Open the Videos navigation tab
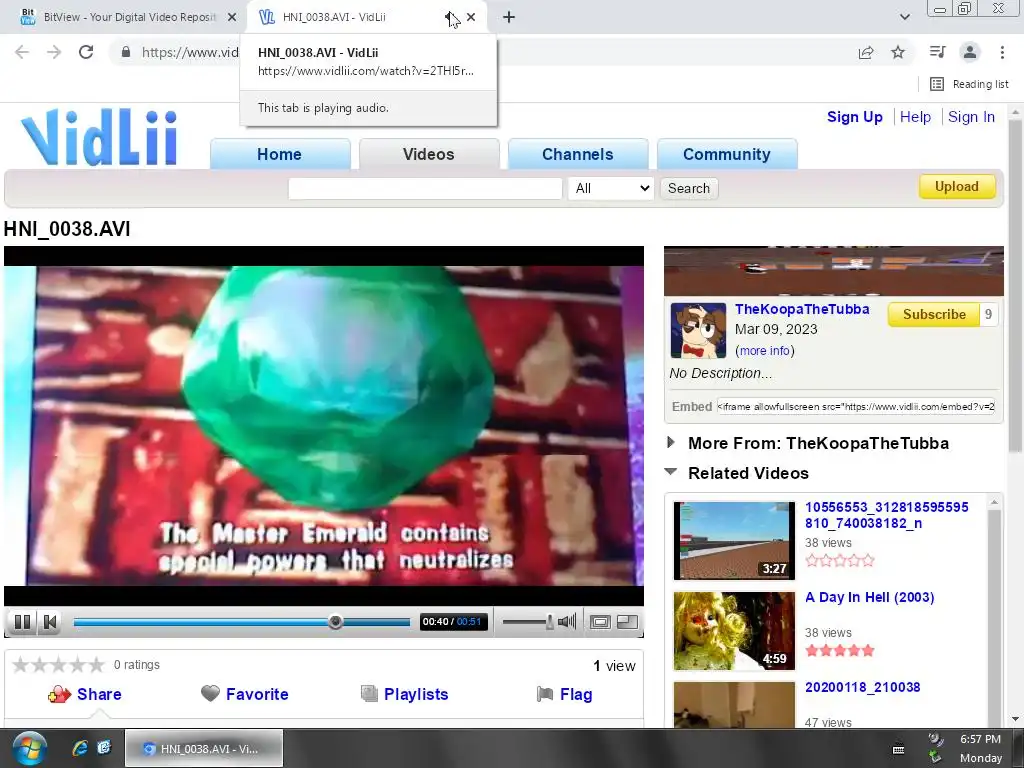This screenshot has width=1024, height=768. [x=428, y=154]
